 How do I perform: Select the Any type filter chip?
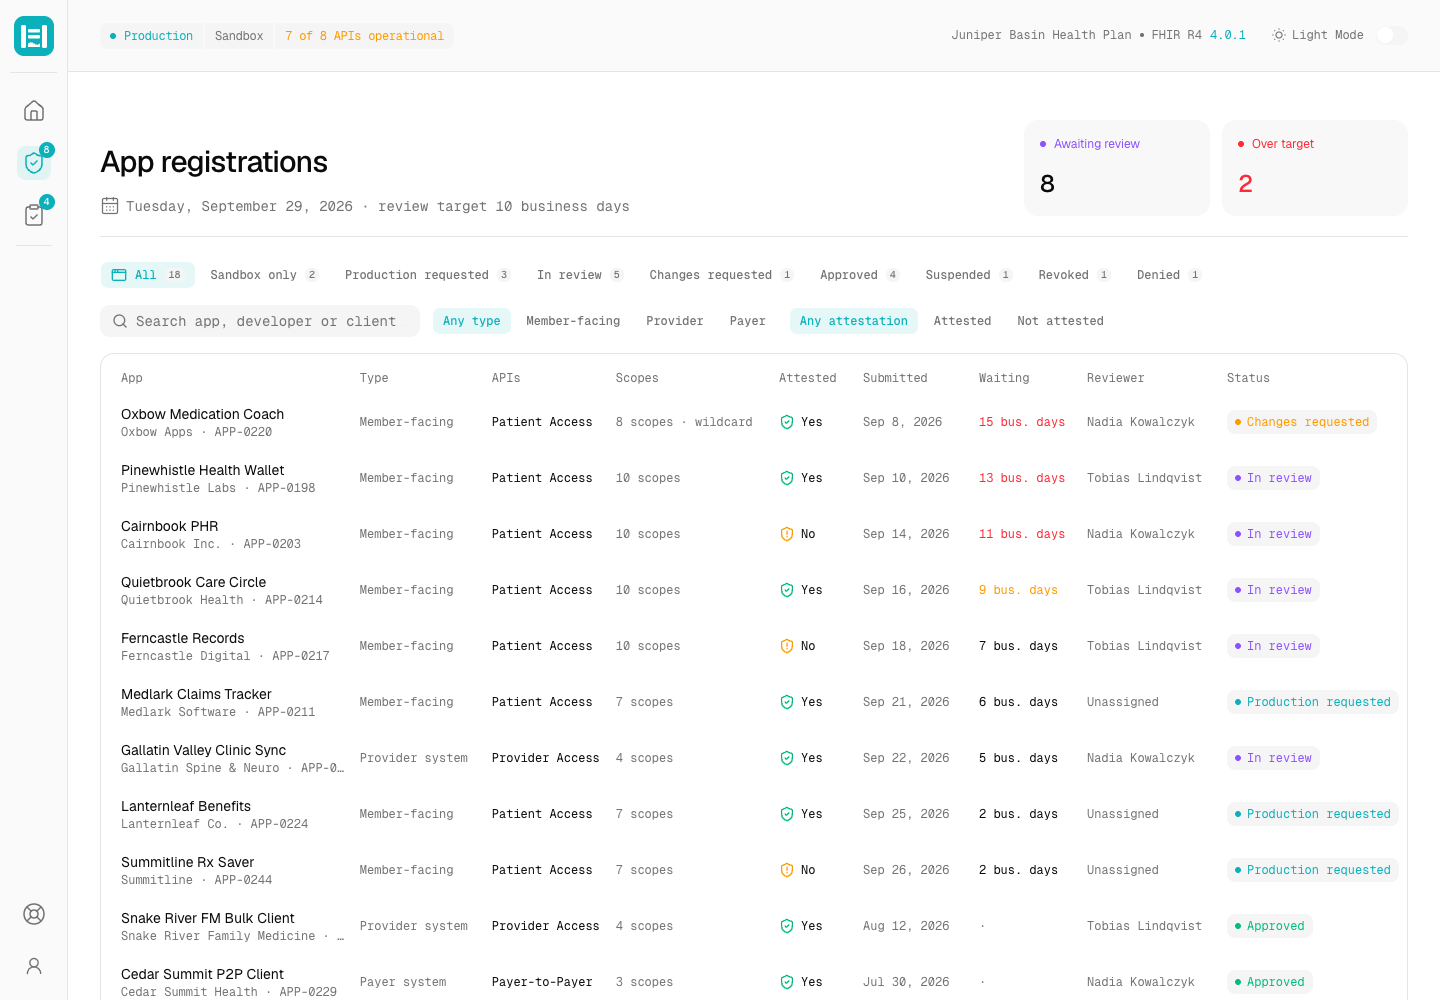pyautogui.click(x=472, y=321)
